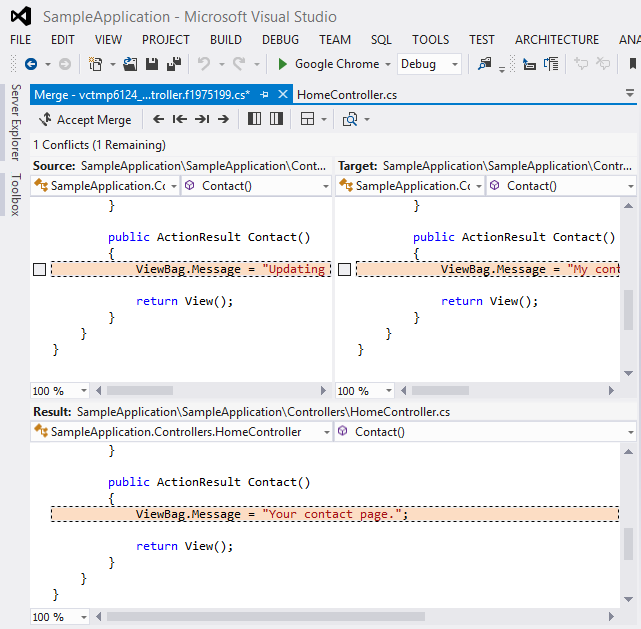Jump to last conflict icon
This screenshot has height=629, width=641.
(x=202, y=119)
